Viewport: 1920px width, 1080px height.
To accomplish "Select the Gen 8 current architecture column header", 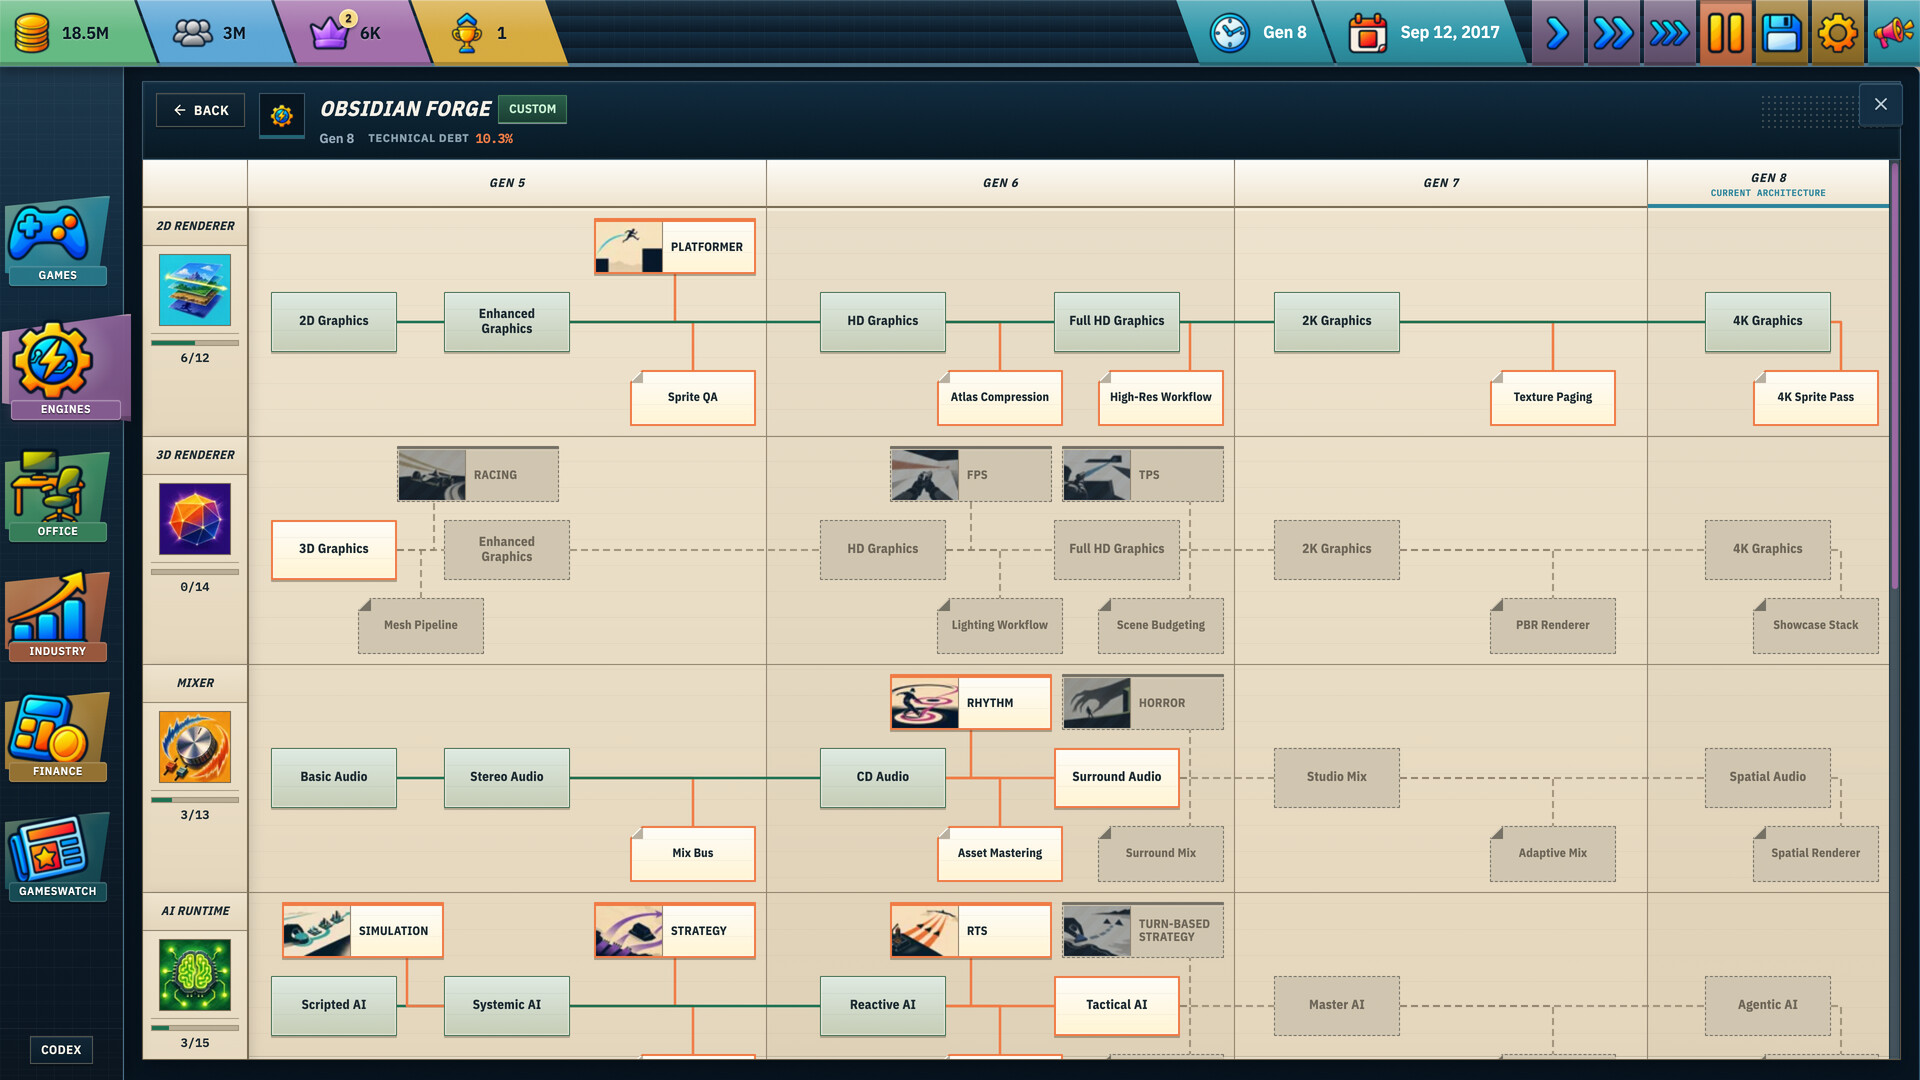I will [x=1767, y=184].
